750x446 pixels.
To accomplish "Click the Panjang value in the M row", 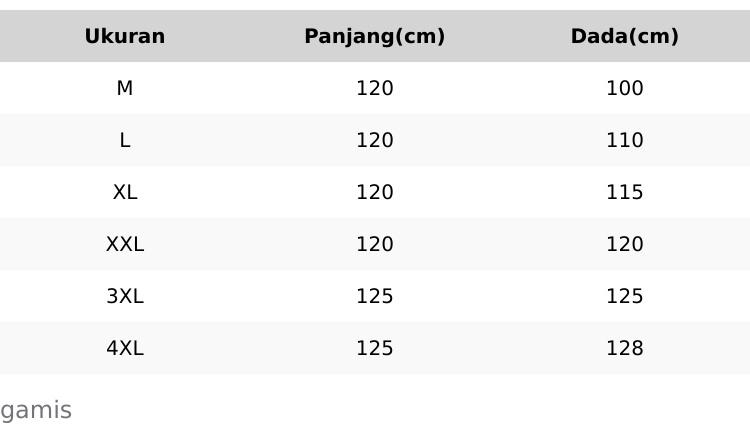I will point(375,89).
